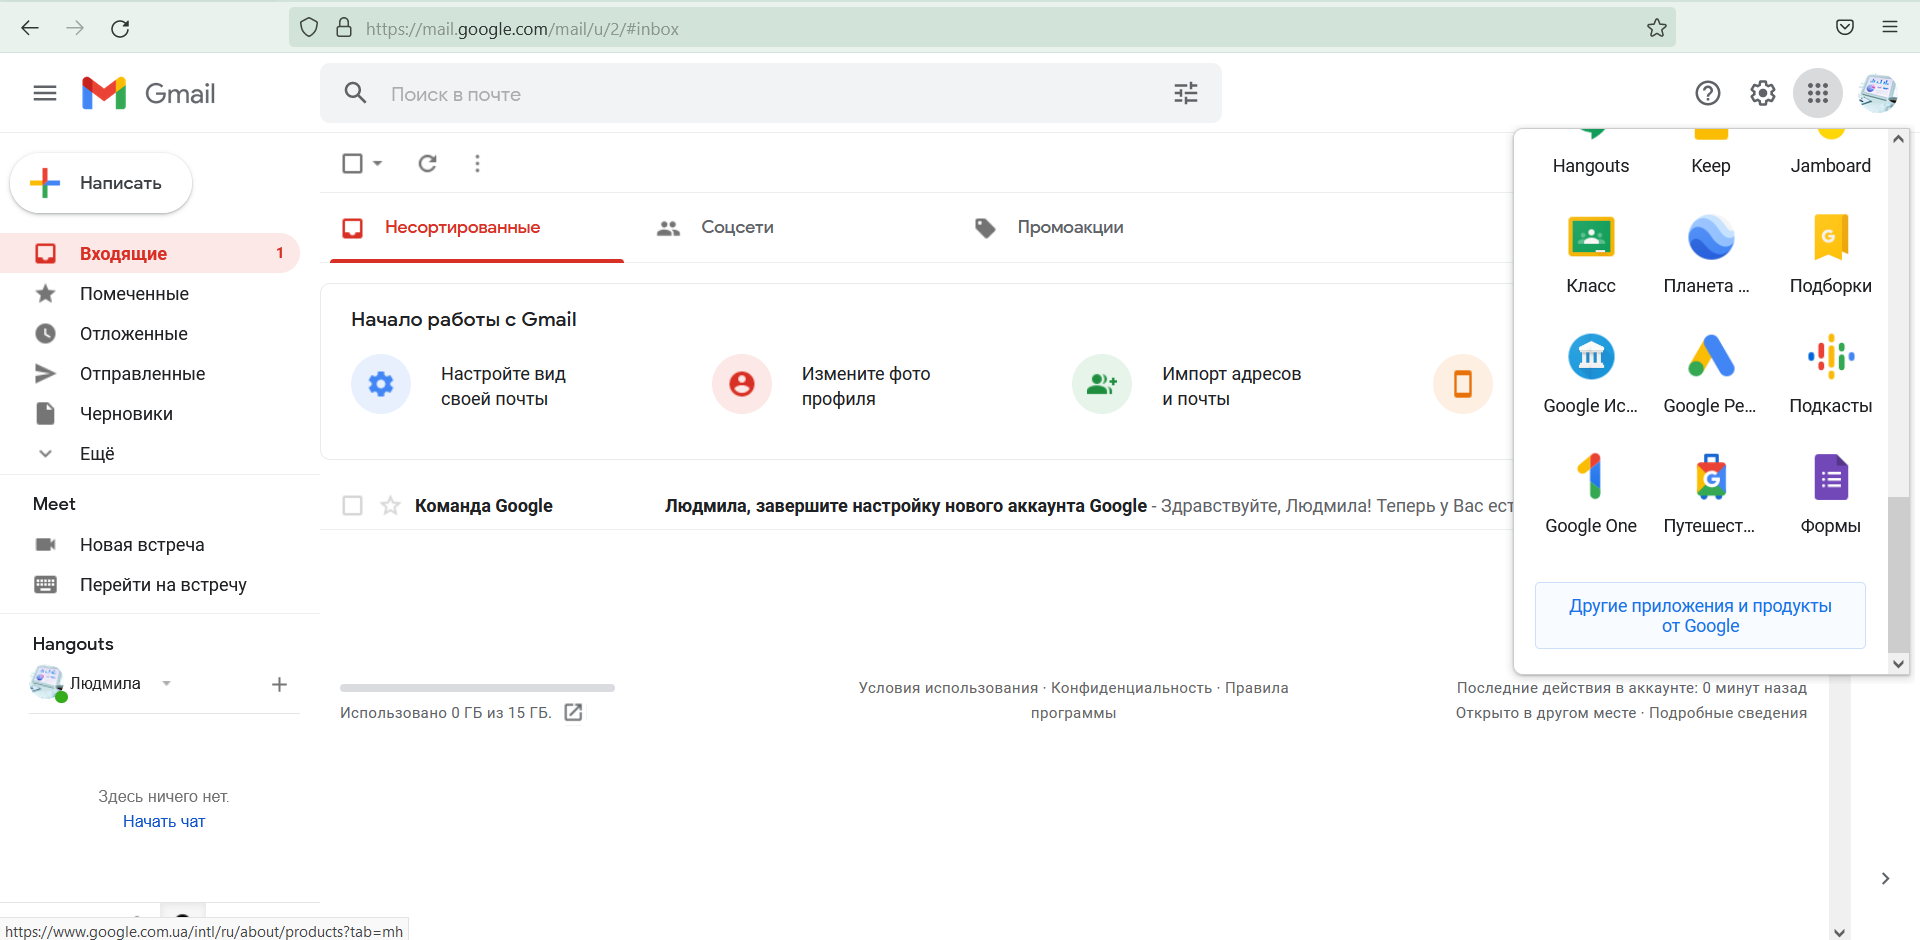
Task: Click the orange phone setup icon
Action: [1462, 384]
